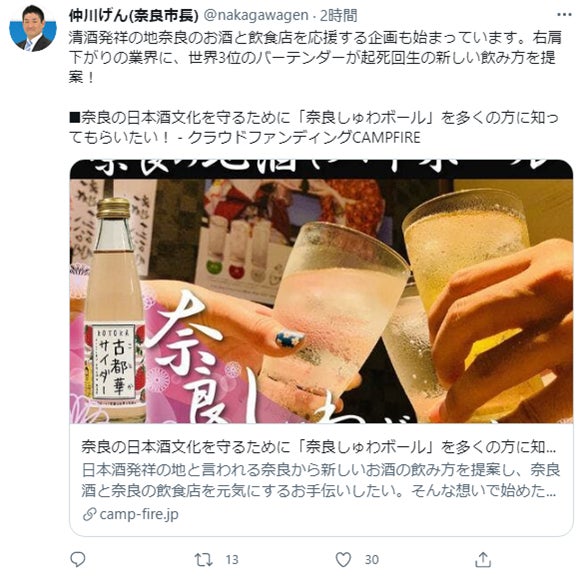Click the chain link icon beside camp-fire.jp
577x580 pixels.
[90, 514]
